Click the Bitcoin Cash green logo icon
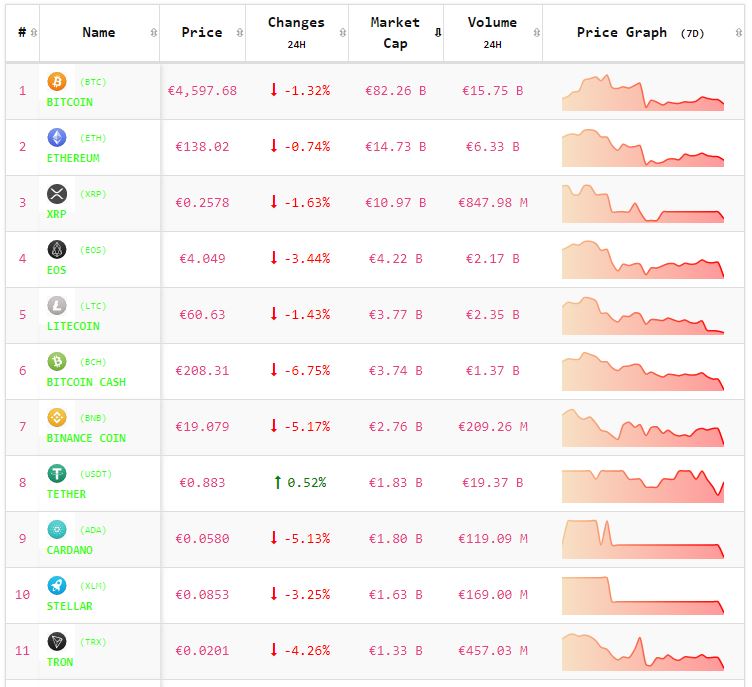Image resolution: width=752 pixels, height=687 pixels. (57, 362)
